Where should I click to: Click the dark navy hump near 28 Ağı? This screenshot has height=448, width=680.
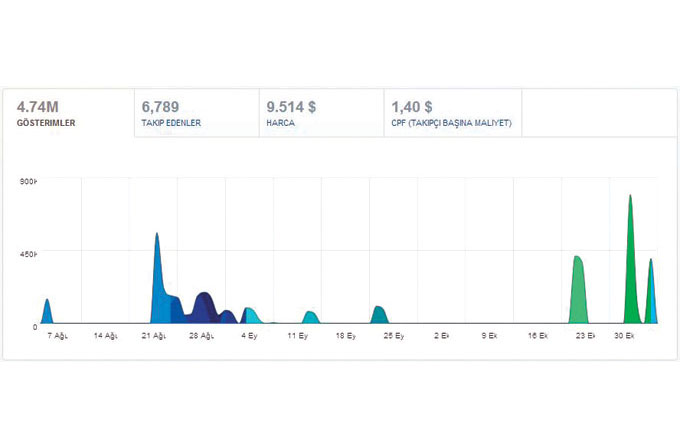pyautogui.click(x=203, y=308)
